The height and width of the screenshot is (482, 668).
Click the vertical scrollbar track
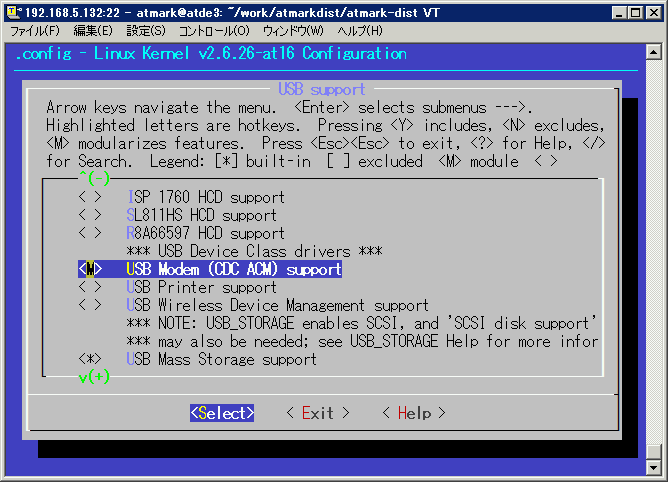654,251
